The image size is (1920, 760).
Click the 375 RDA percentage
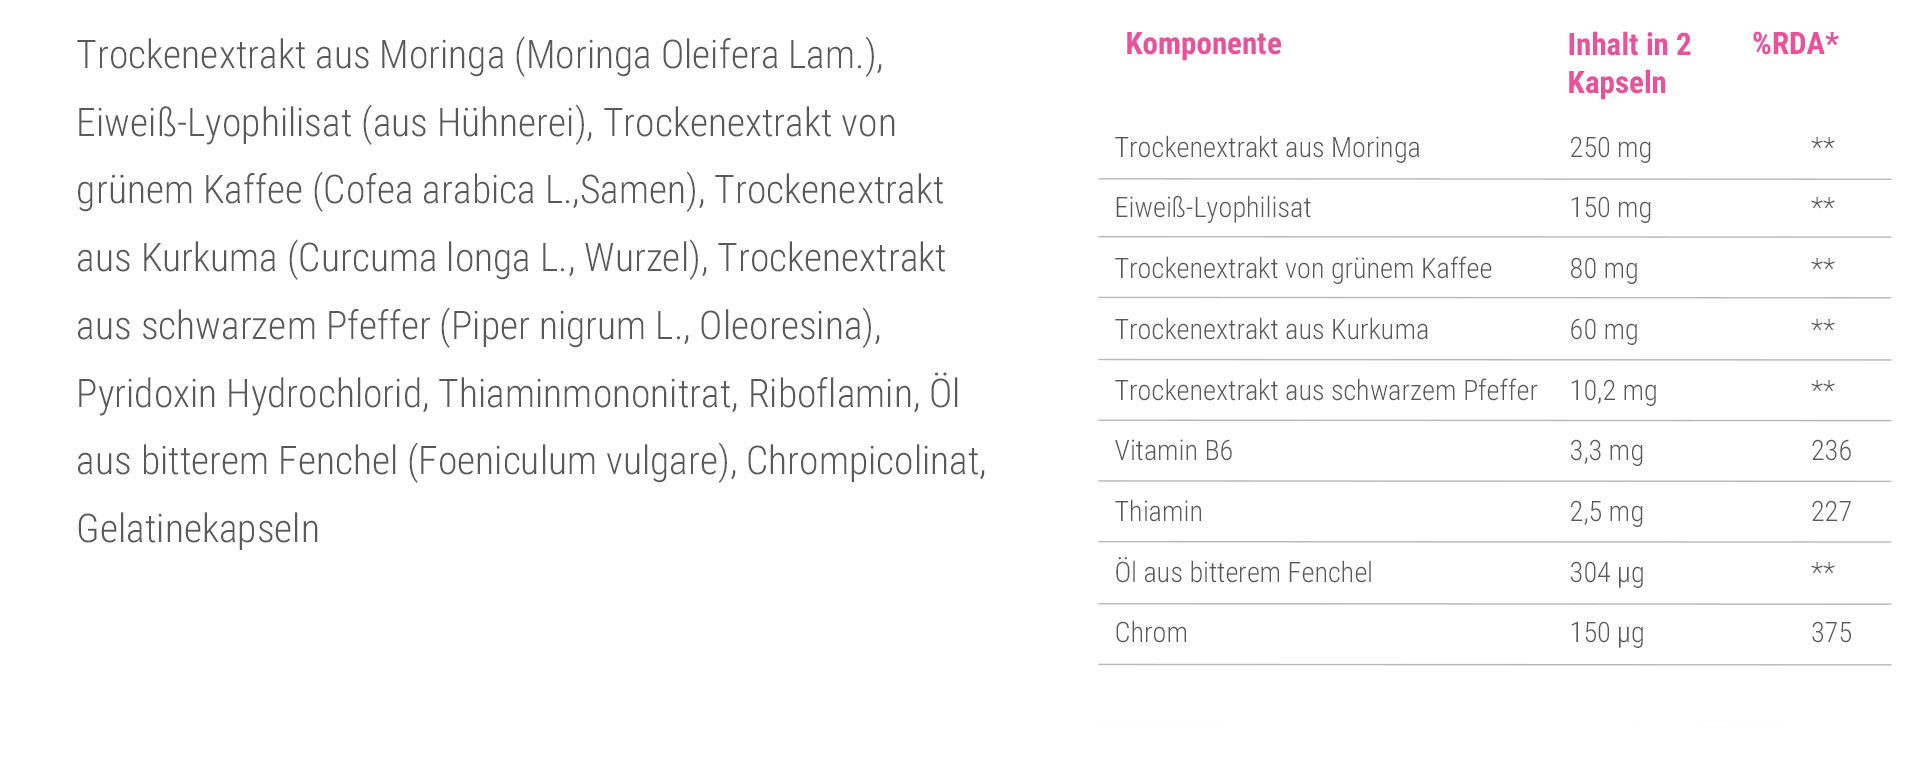pyautogui.click(x=1831, y=633)
